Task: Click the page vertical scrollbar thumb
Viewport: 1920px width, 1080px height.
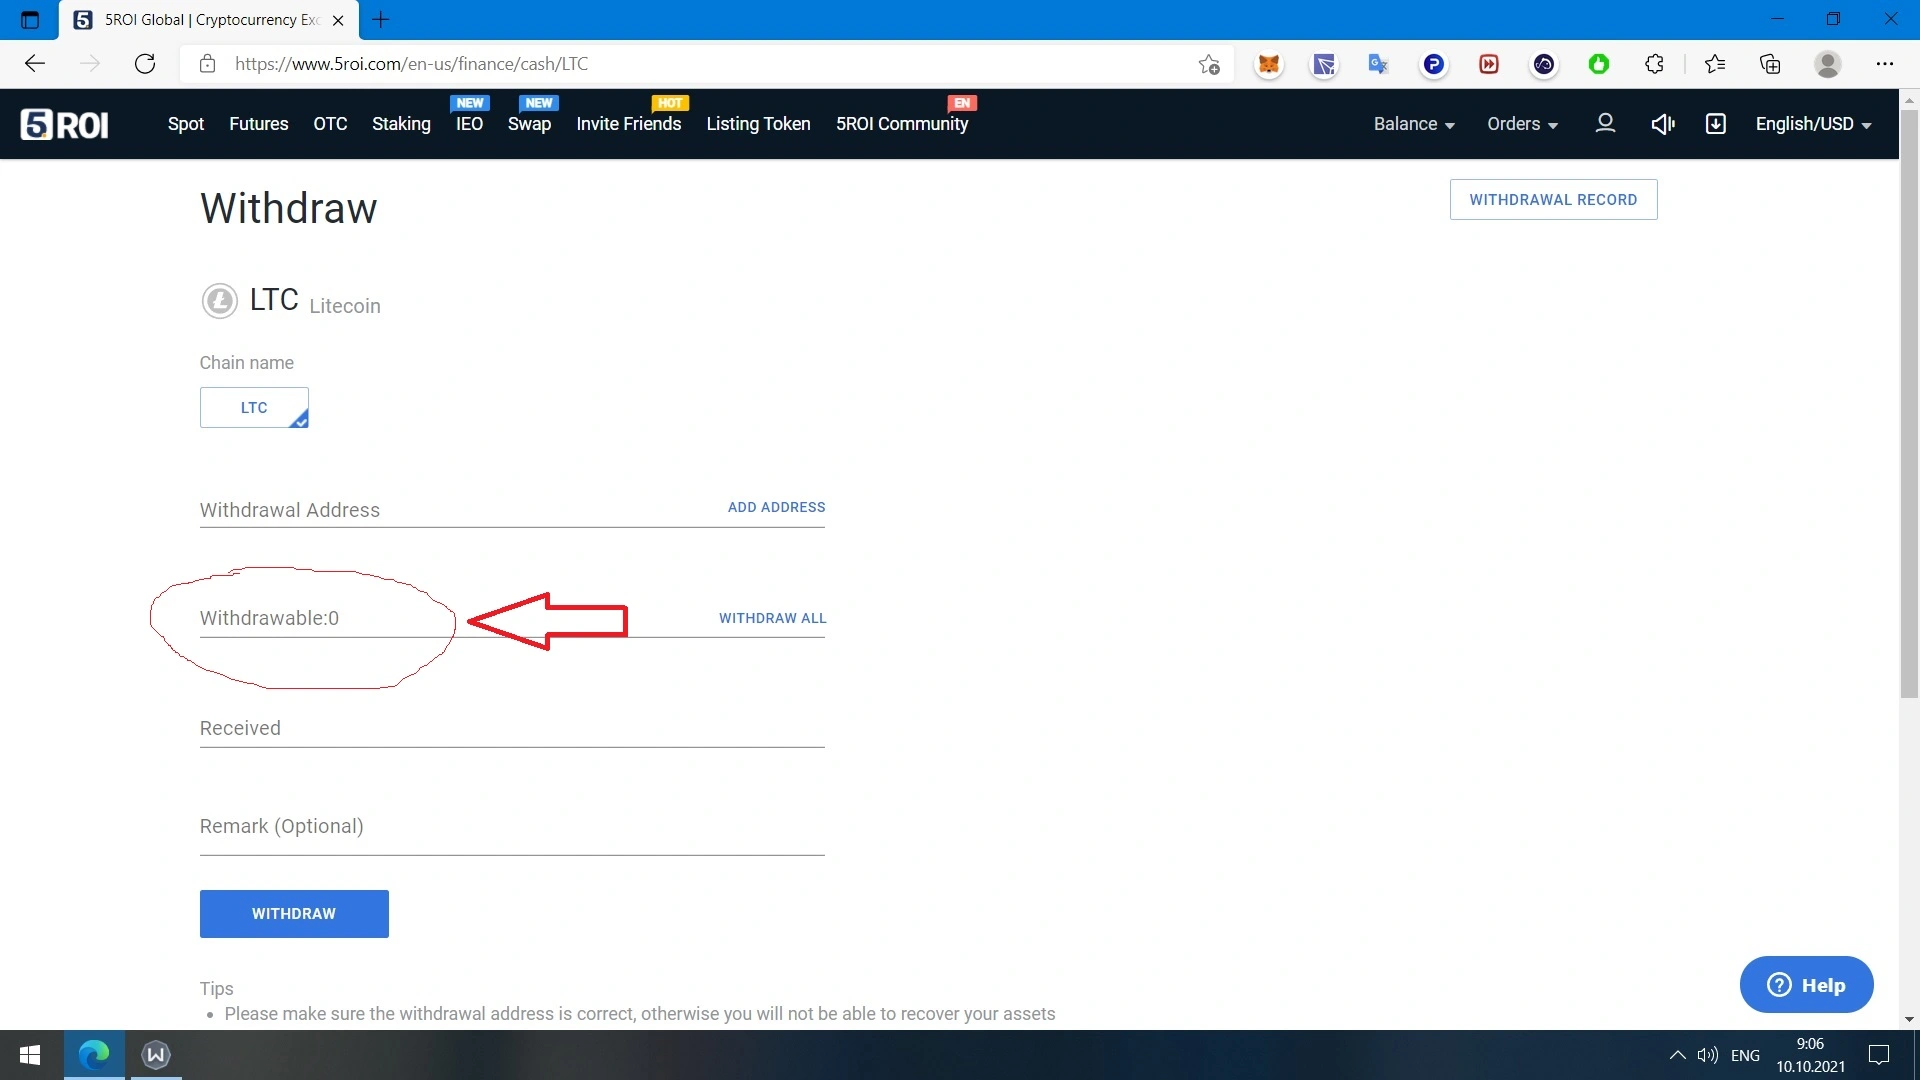Action: pyautogui.click(x=1909, y=404)
